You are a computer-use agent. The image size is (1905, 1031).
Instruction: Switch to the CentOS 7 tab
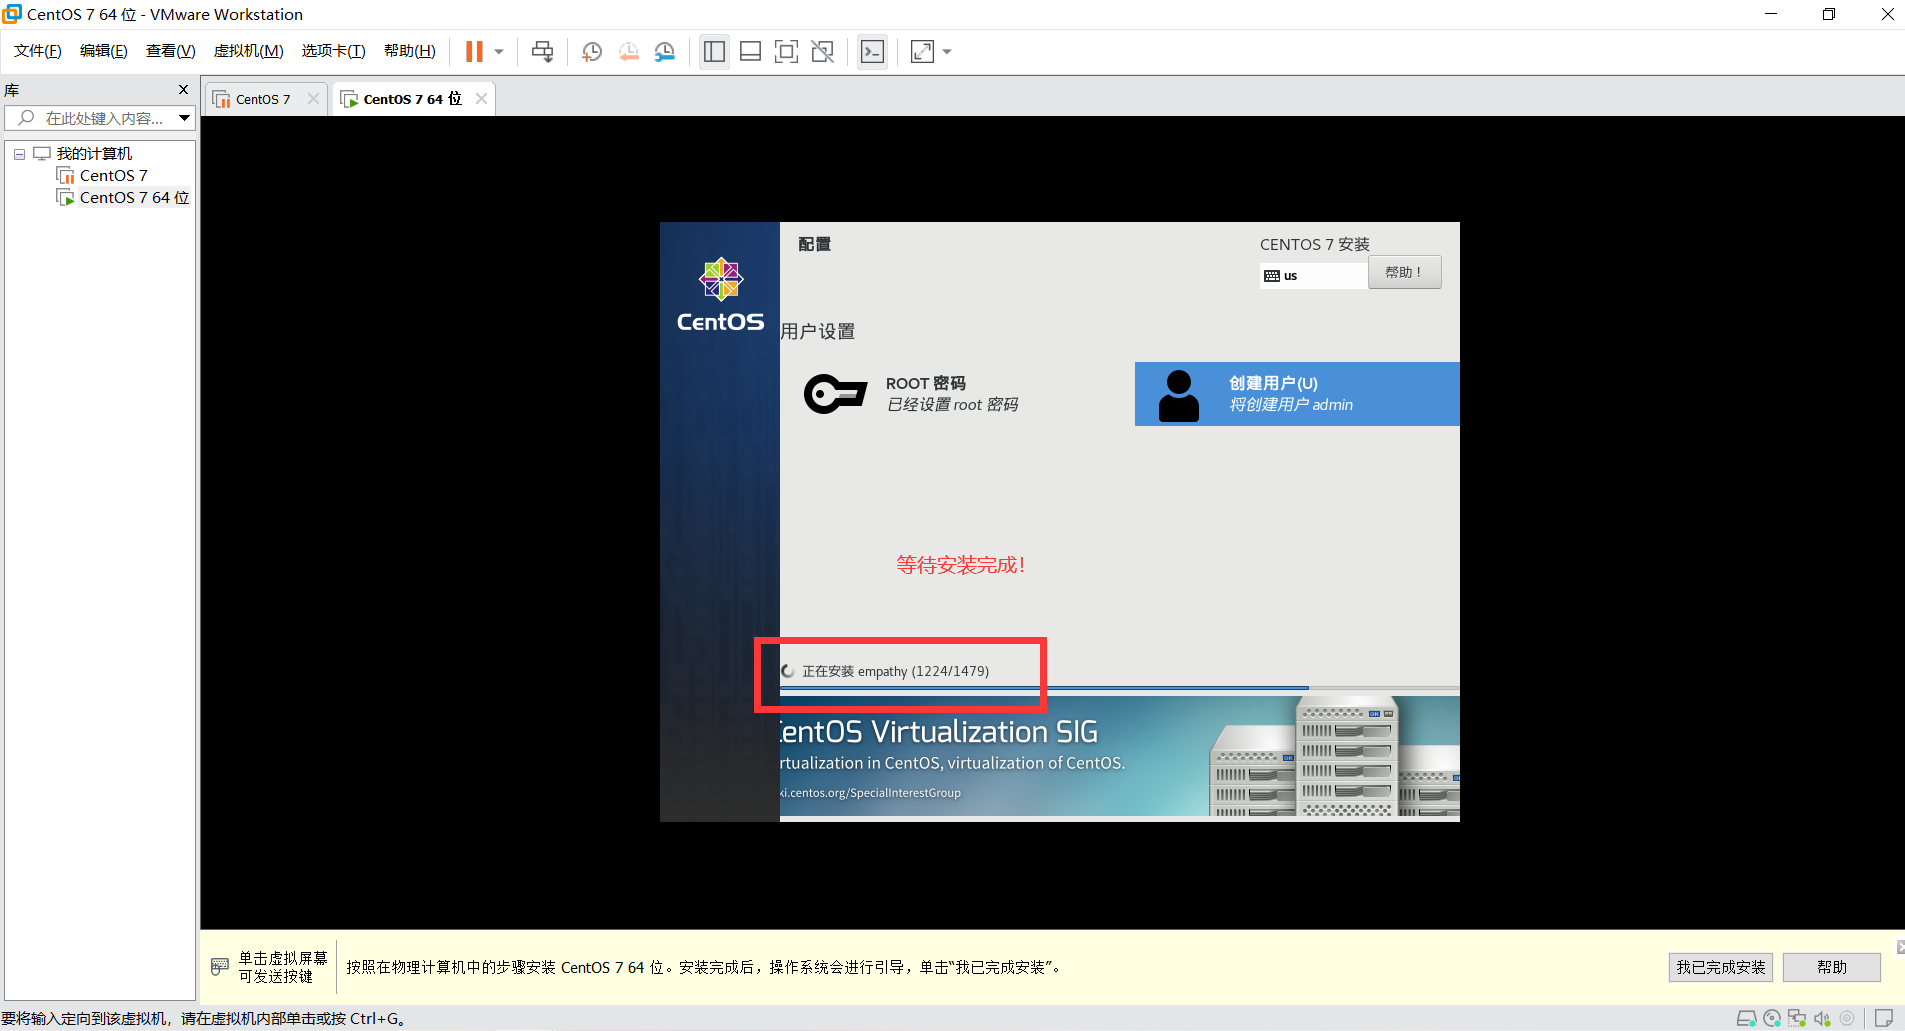pos(263,99)
